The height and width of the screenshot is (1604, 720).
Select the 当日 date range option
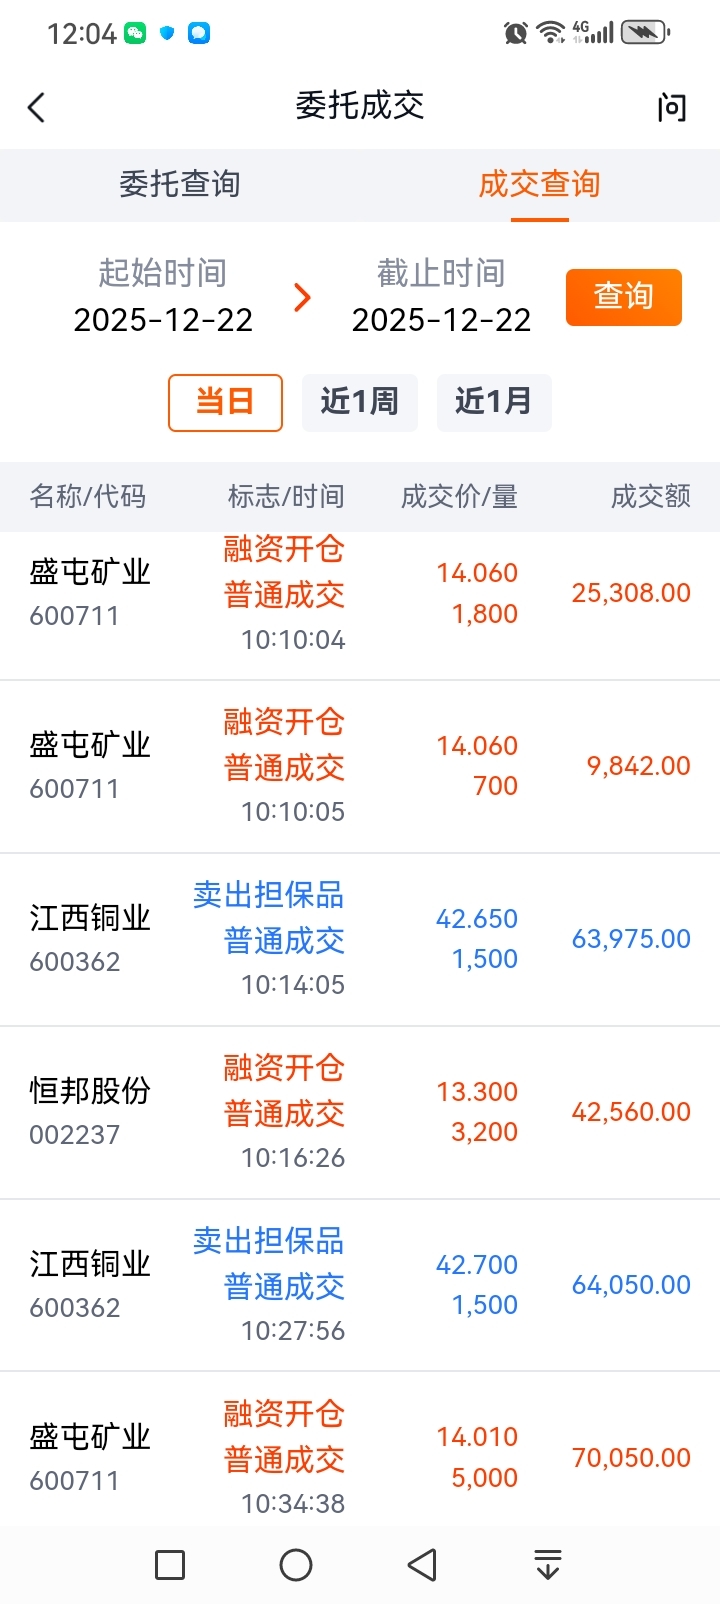[x=225, y=402]
